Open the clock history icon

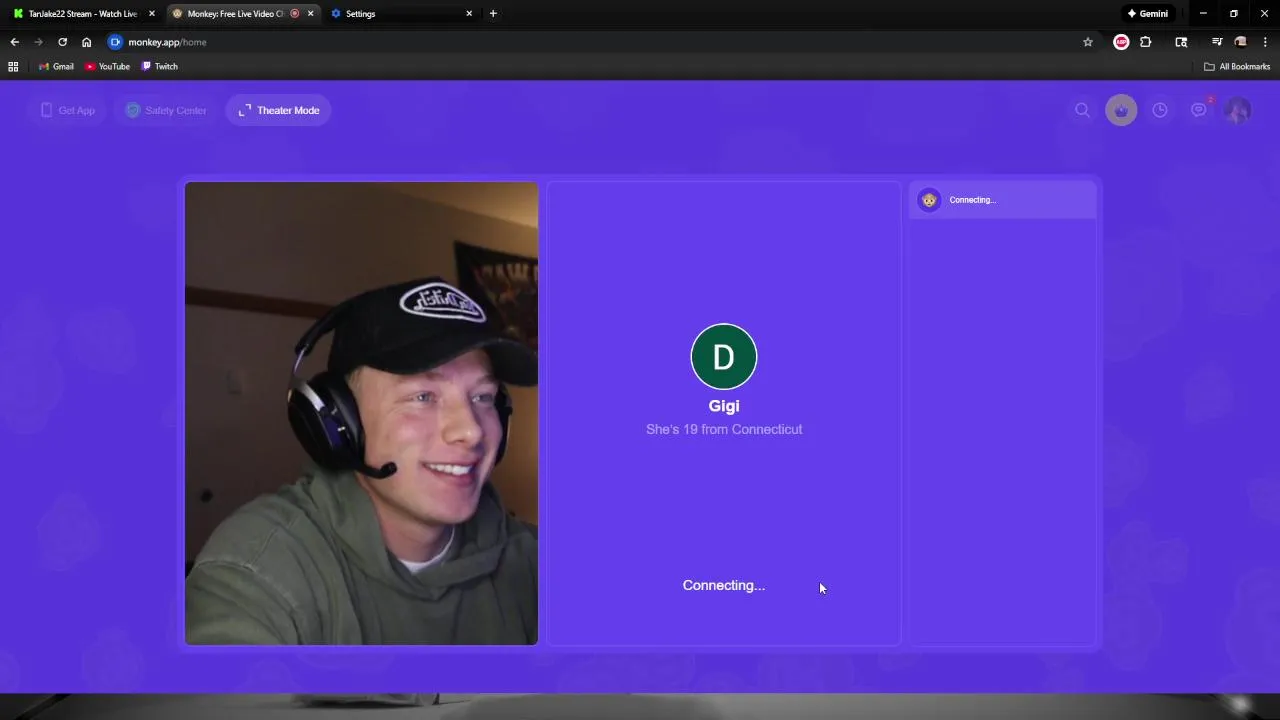click(x=1160, y=110)
